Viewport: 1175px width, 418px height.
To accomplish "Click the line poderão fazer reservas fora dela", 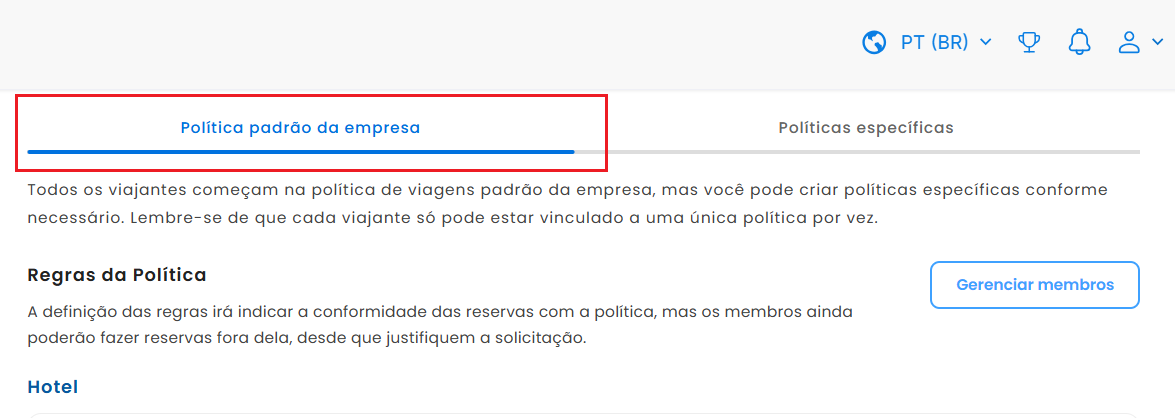I will [306, 338].
